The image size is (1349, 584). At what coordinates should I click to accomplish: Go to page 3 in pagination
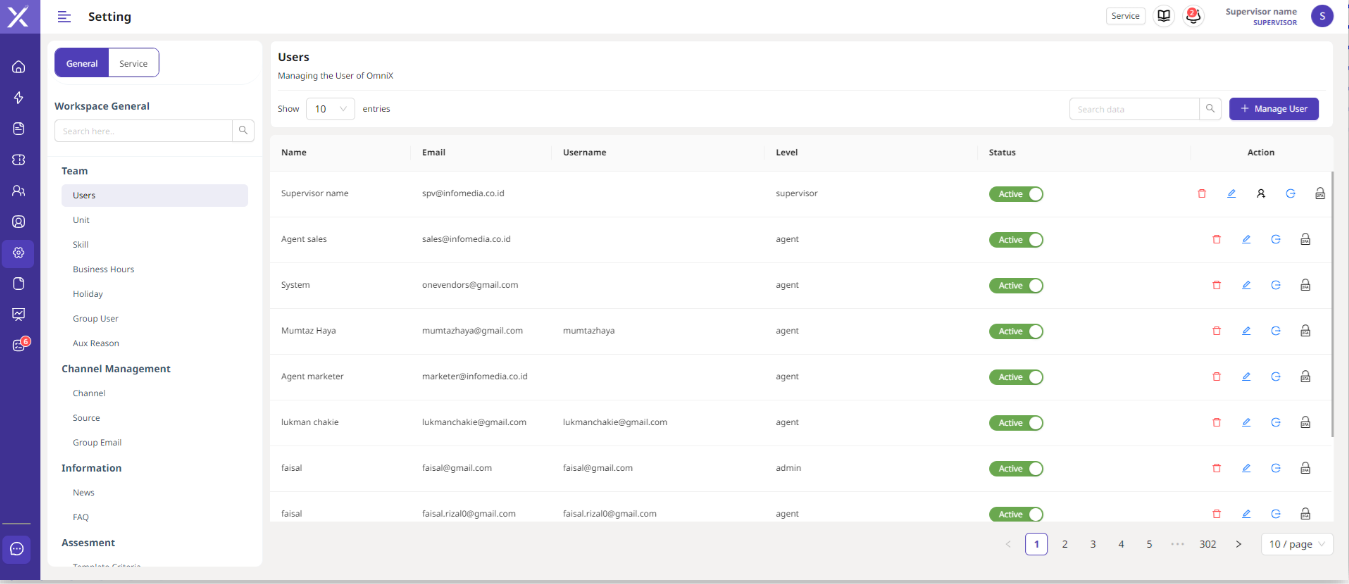[x=1093, y=544]
